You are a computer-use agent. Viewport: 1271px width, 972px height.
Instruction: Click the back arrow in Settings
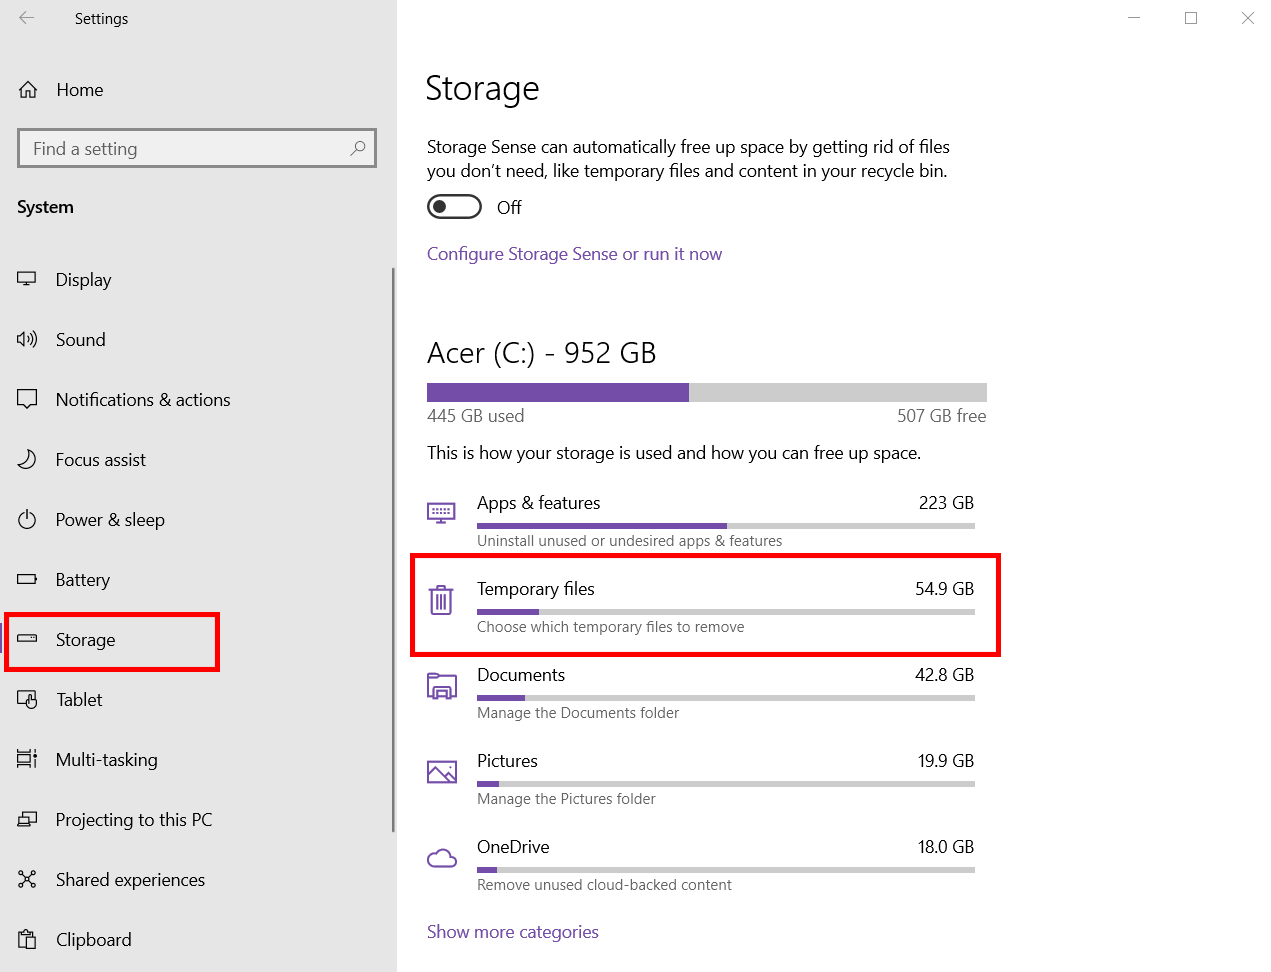coord(27,18)
